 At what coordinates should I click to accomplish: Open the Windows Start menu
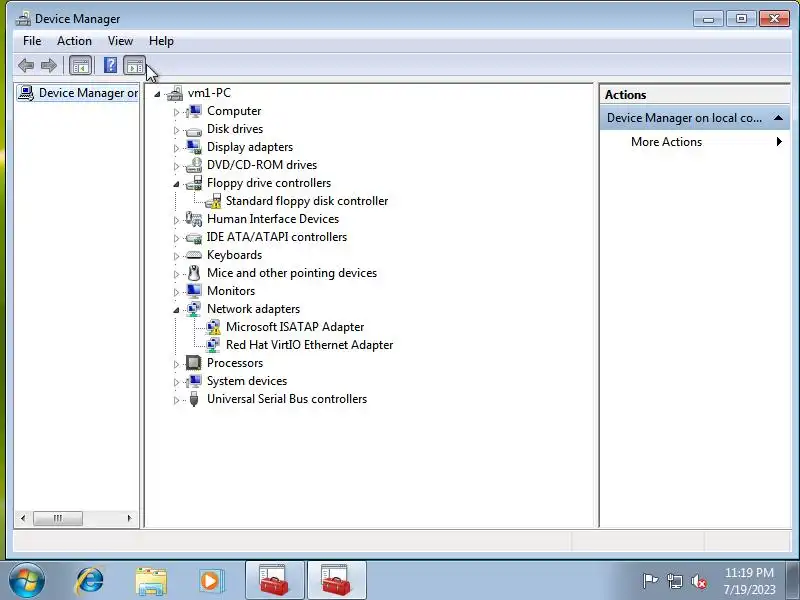(27, 581)
